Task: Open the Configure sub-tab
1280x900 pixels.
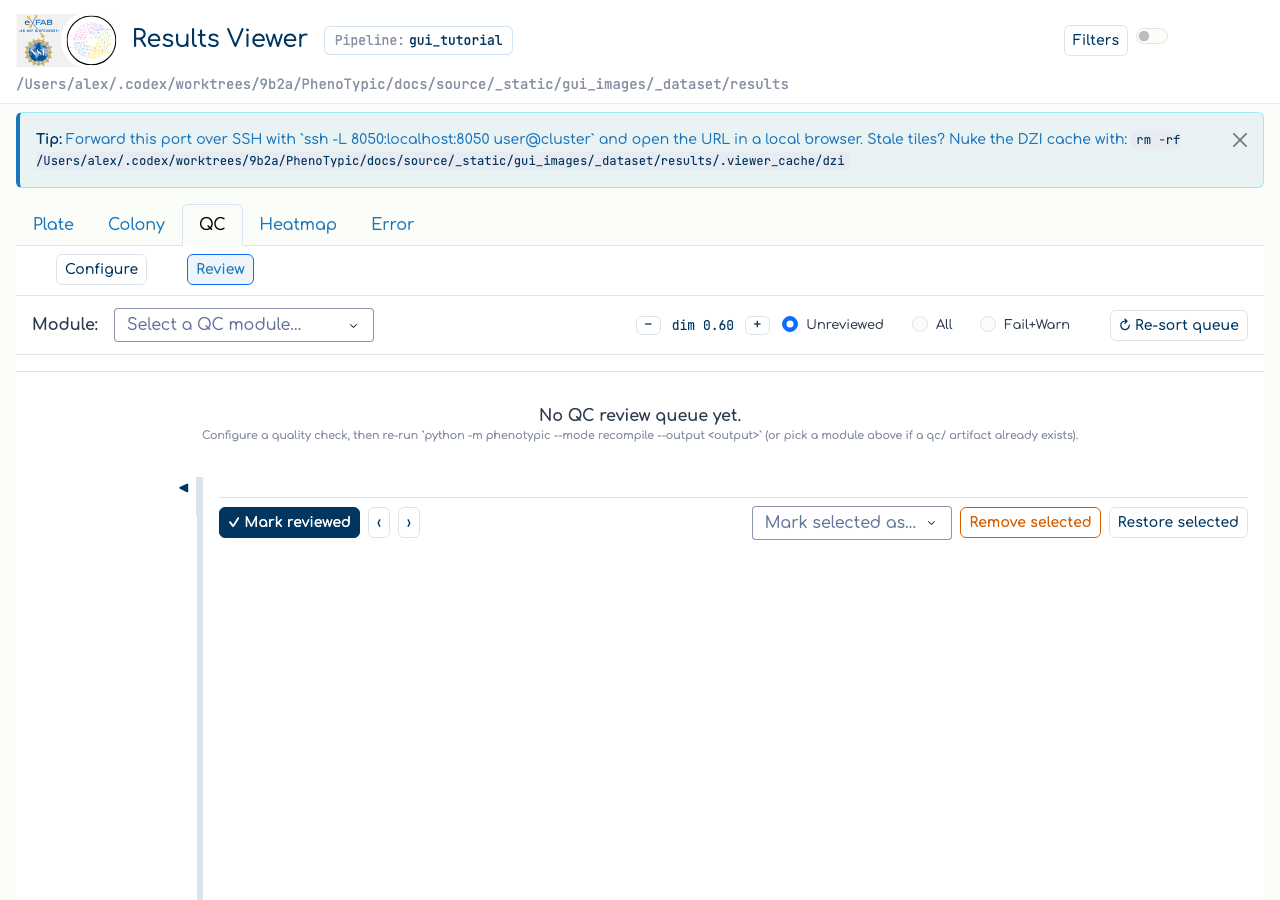Action: click(x=102, y=269)
